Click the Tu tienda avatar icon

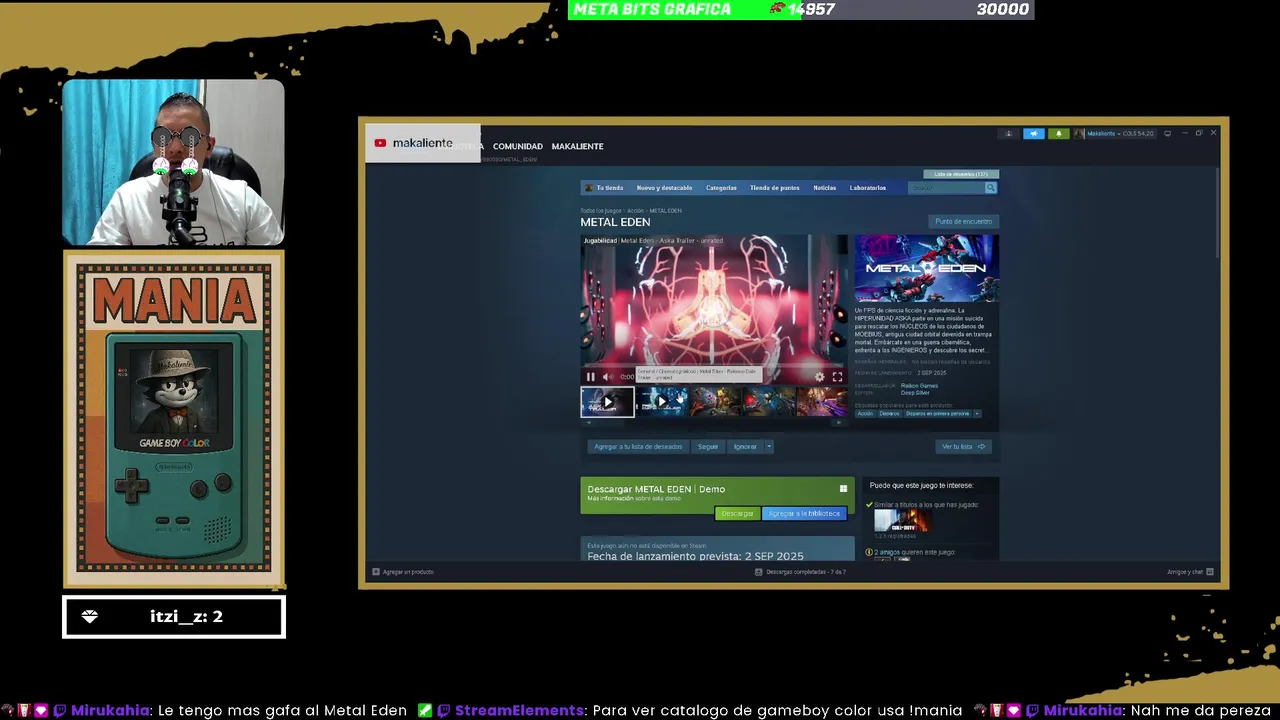point(589,188)
